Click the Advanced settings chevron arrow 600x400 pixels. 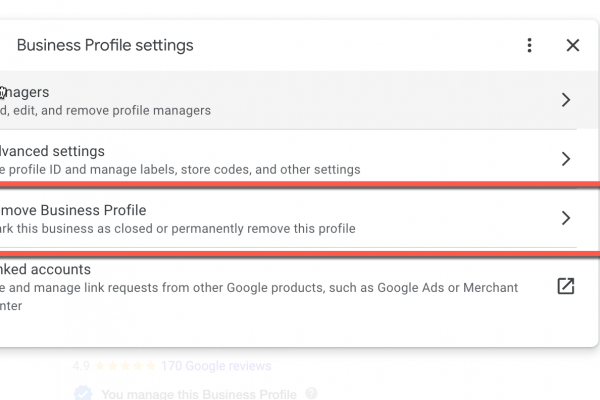click(x=566, y=159)
